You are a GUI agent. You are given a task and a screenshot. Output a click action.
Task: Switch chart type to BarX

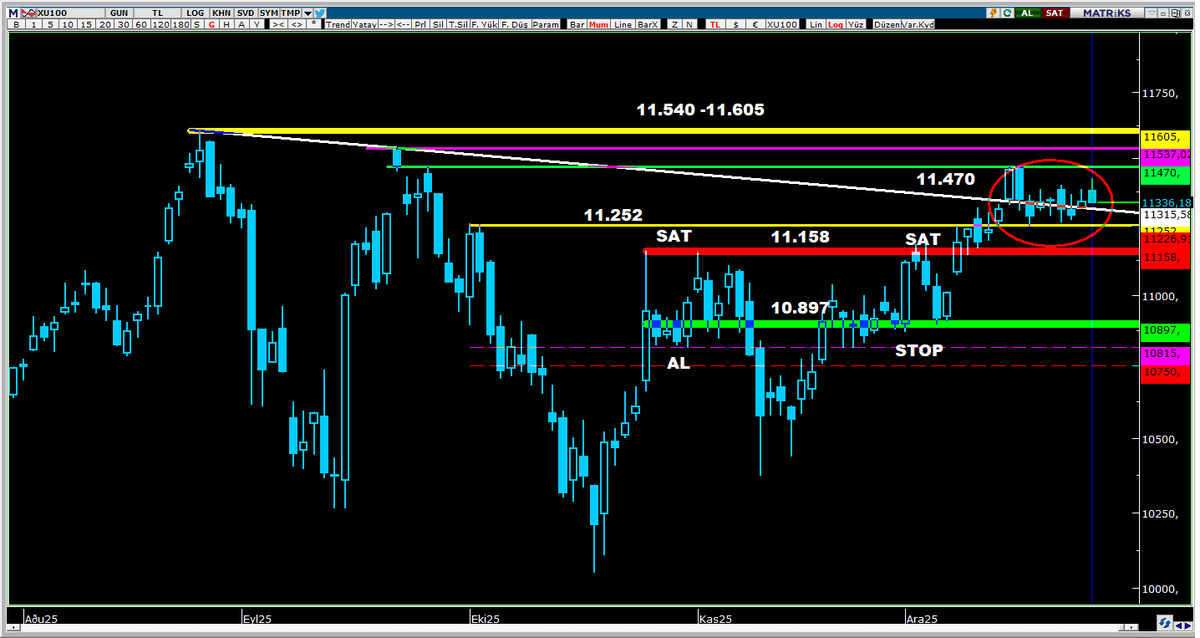(647, 24)
